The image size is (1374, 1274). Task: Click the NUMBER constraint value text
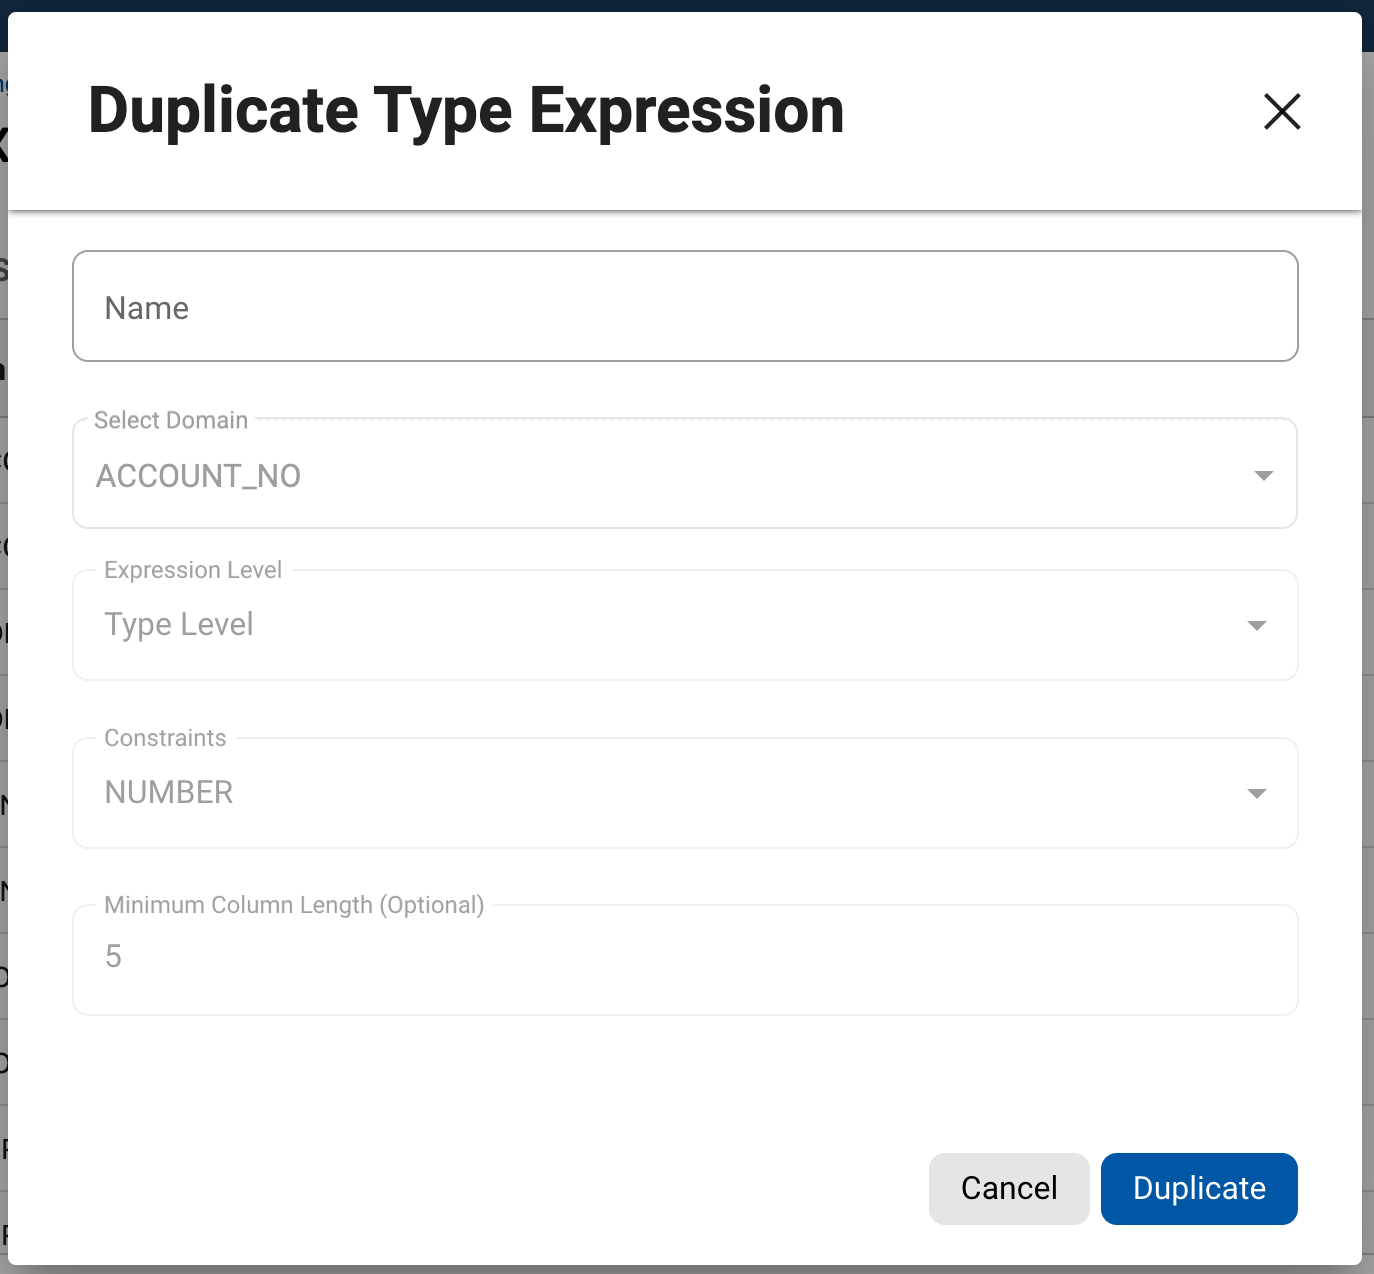[169, 793]
